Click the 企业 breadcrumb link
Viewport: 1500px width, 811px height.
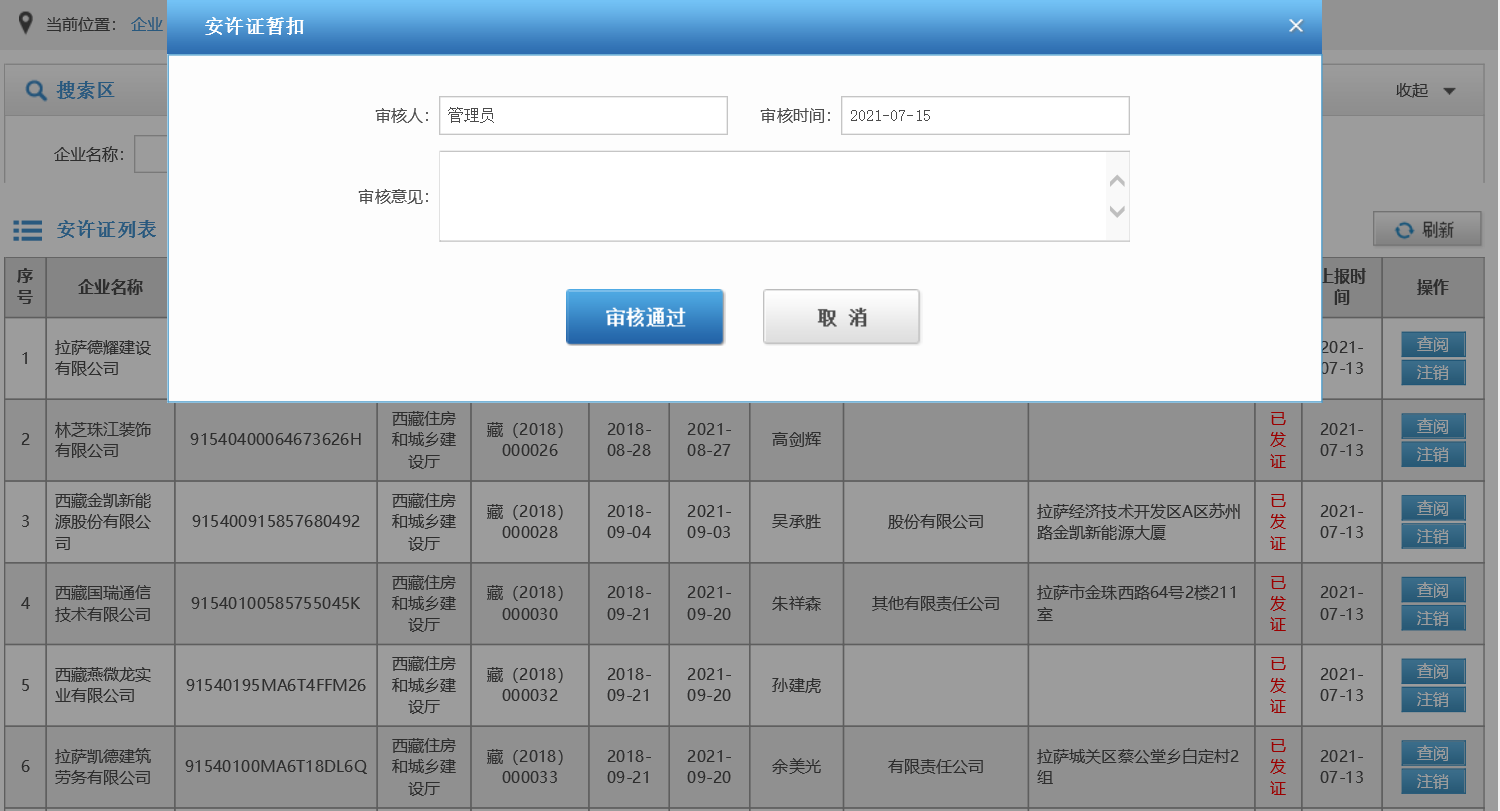pos(147,24)
